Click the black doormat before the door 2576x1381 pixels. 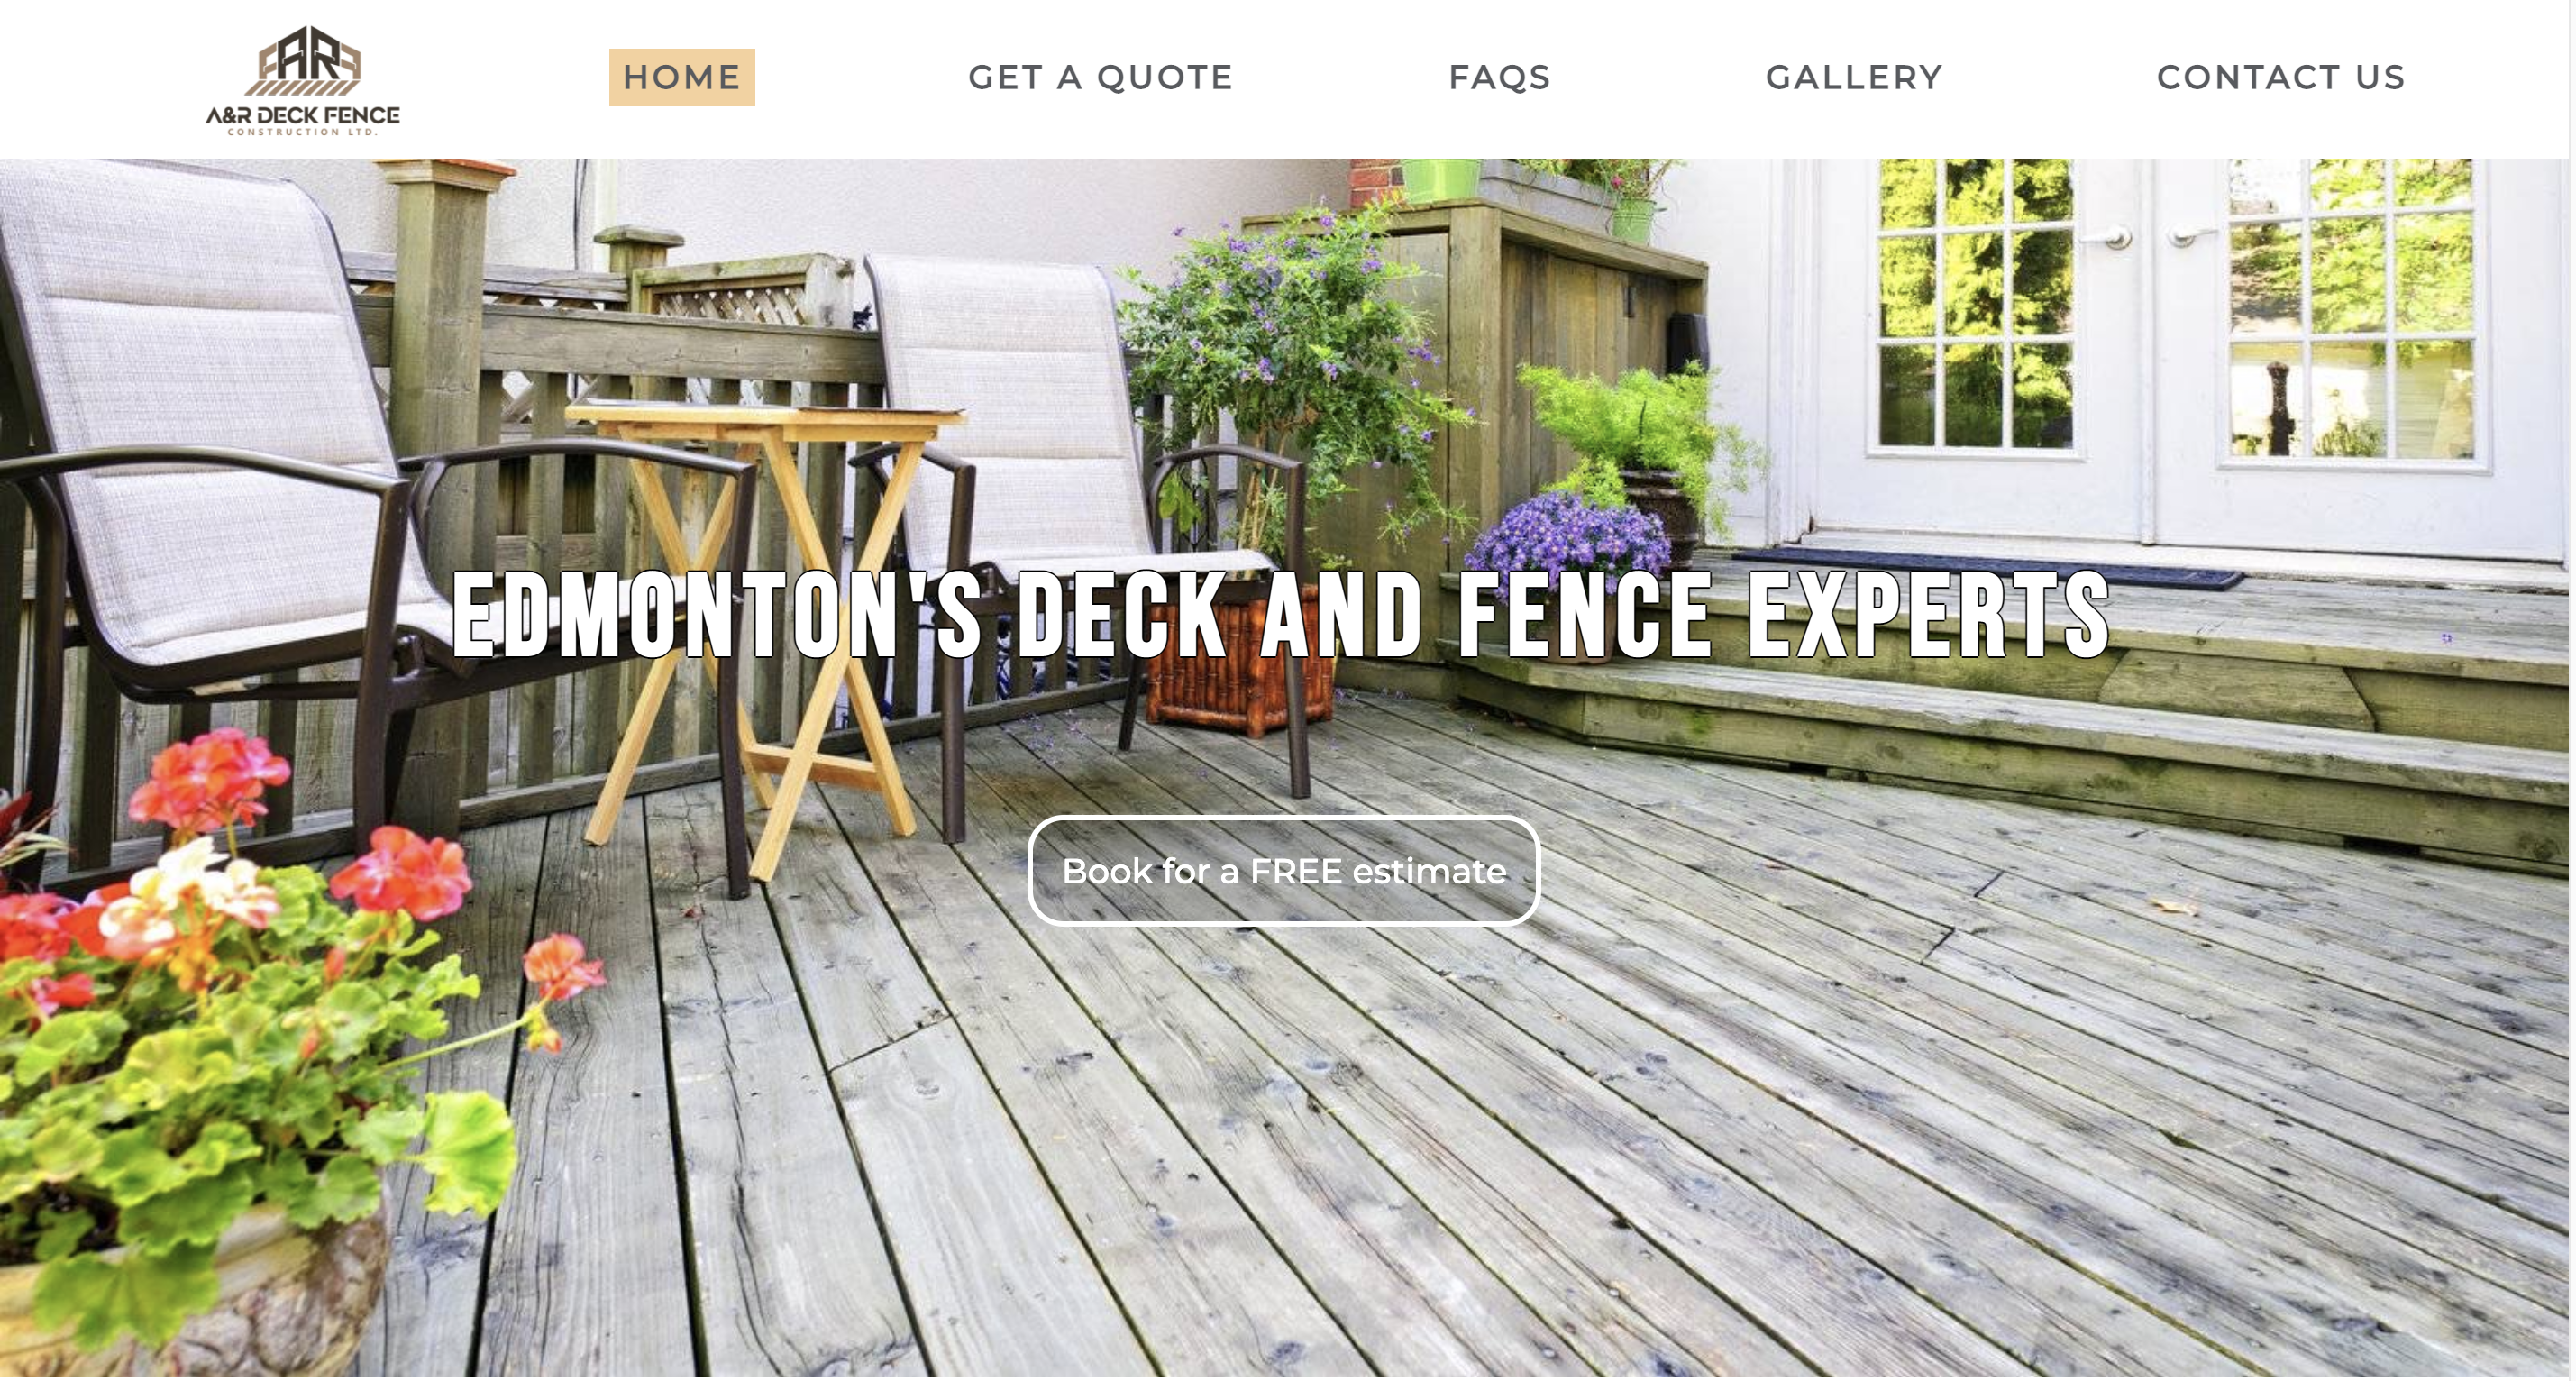click(x=1990, y=568)
